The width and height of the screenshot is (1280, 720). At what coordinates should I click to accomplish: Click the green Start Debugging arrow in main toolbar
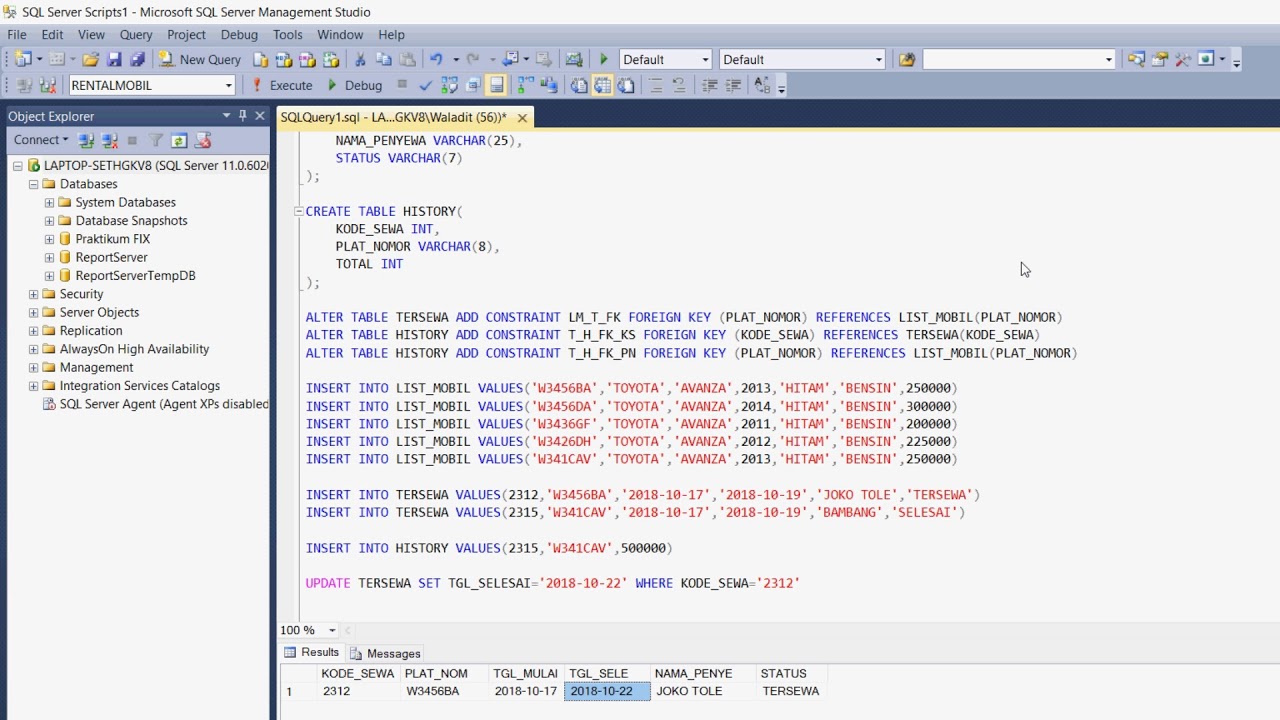pos(603,60)
